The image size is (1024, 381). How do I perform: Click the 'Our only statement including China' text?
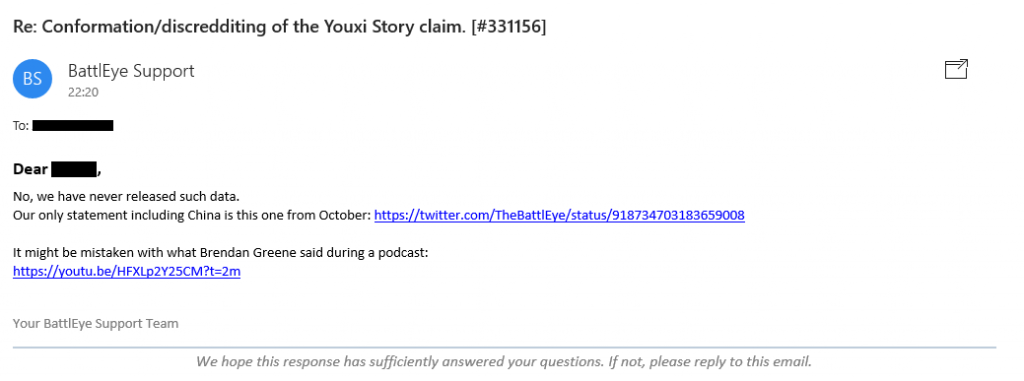tap(98, 215)
